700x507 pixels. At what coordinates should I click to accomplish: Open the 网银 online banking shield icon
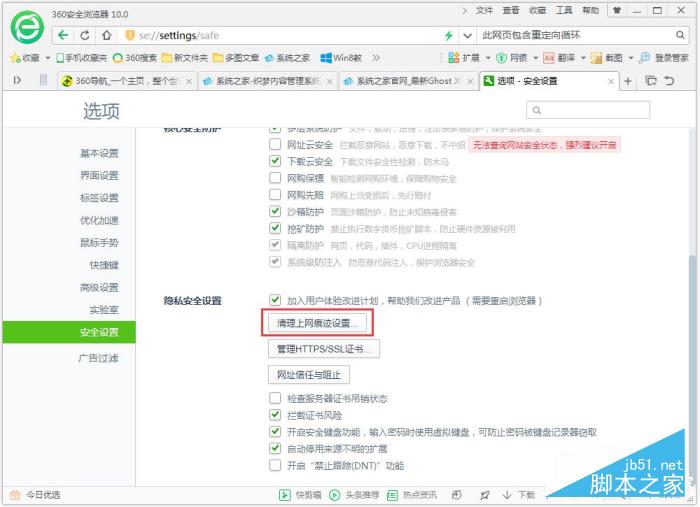click(x=501, y=58)
